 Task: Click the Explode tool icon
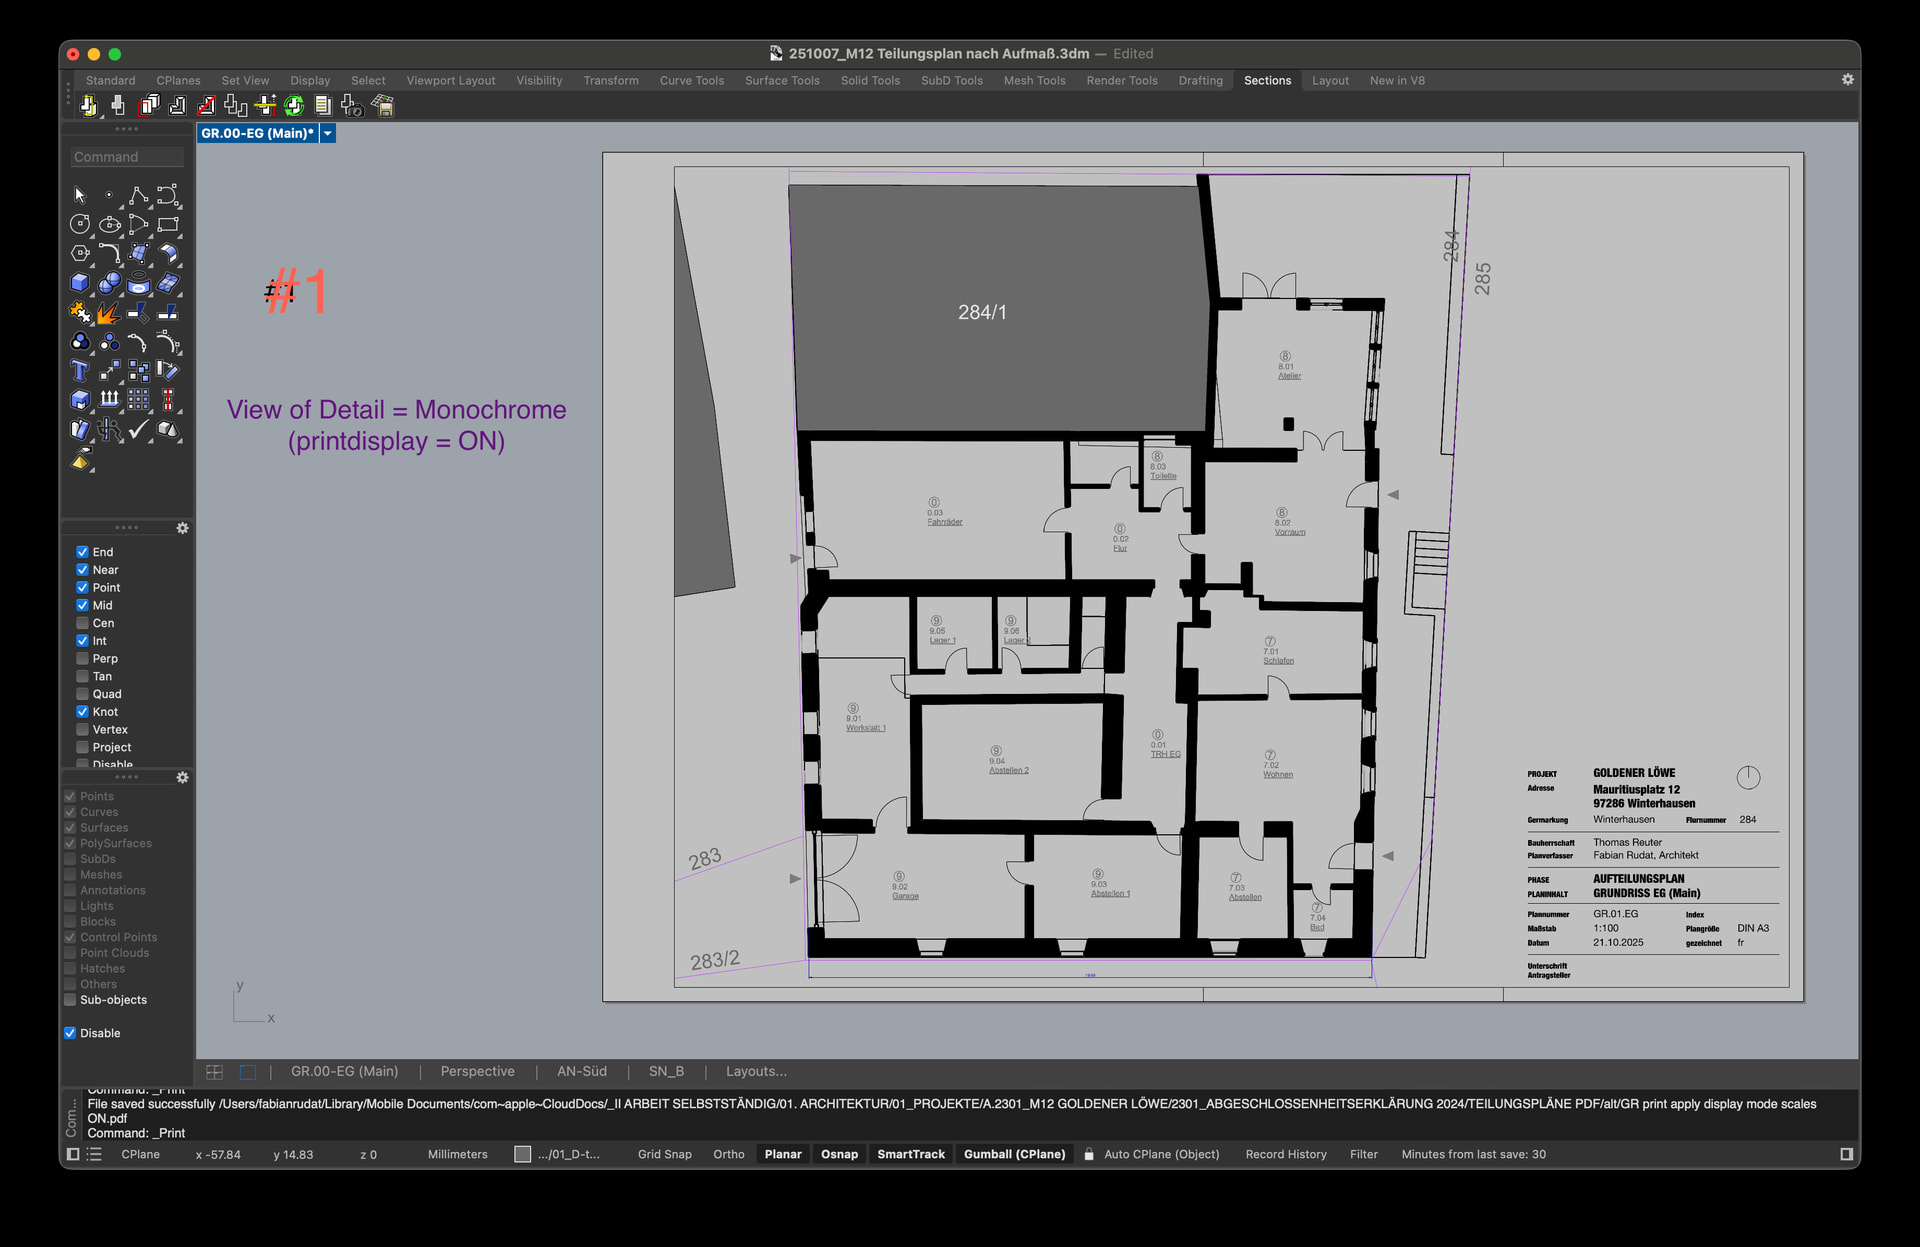click(108, 313)
